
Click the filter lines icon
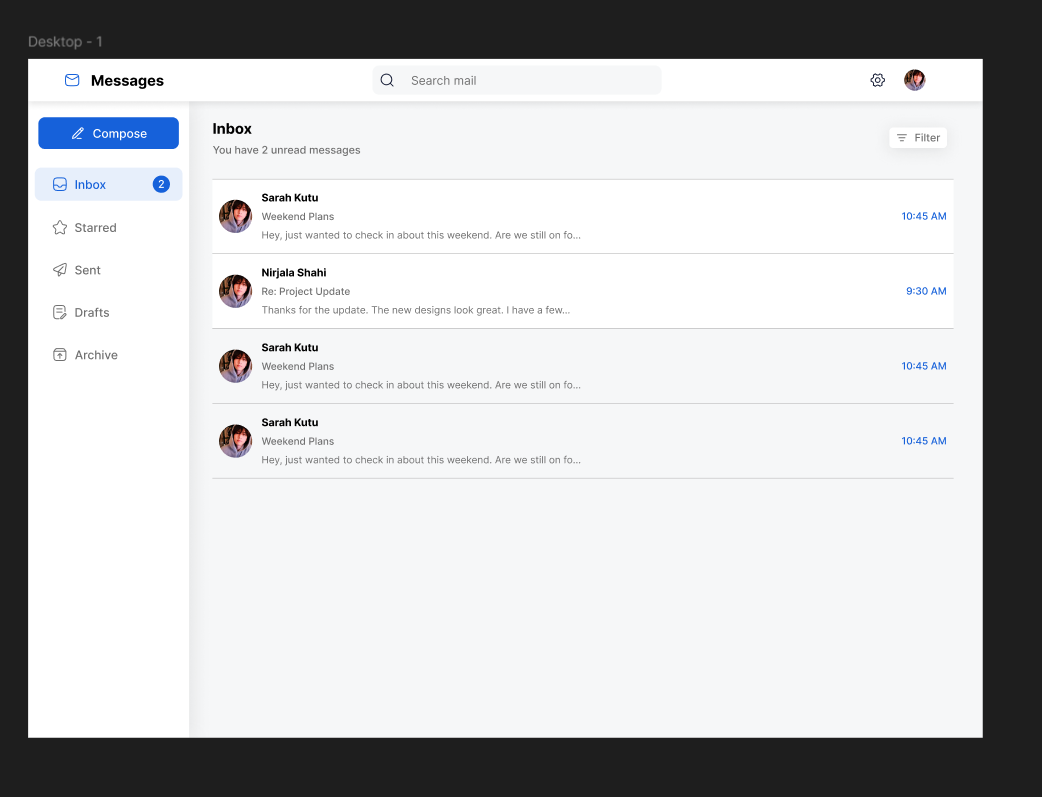(902, 138)
